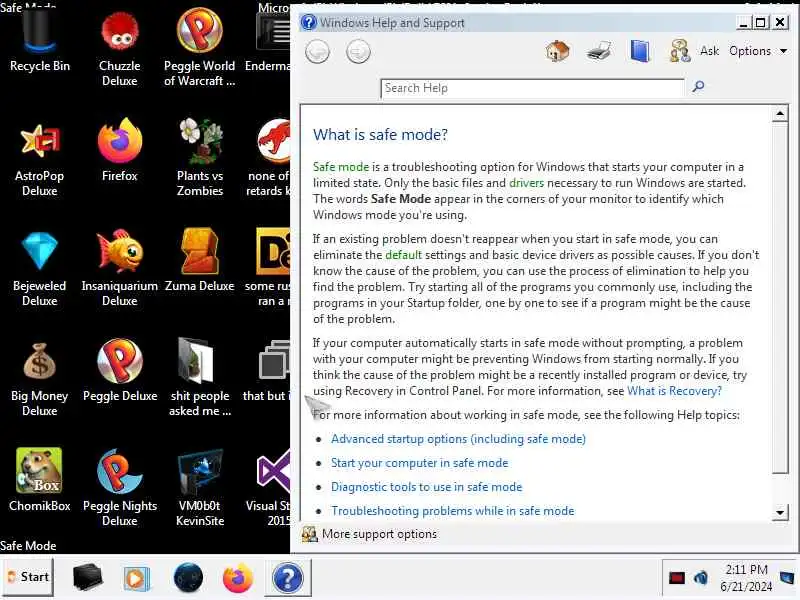Click the Ask person icon
800x600 pixels.
[680, 51]
